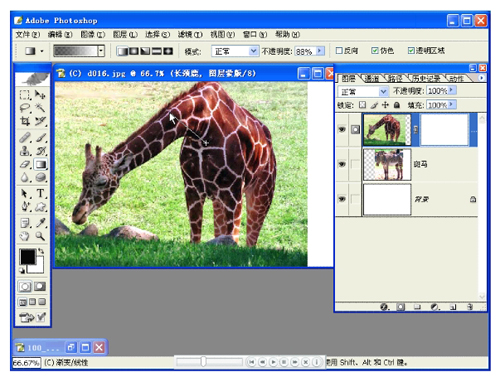Select the Type tool
Image resolution: width=500 pixels, height=377 pixels.
tap(40, 193)
